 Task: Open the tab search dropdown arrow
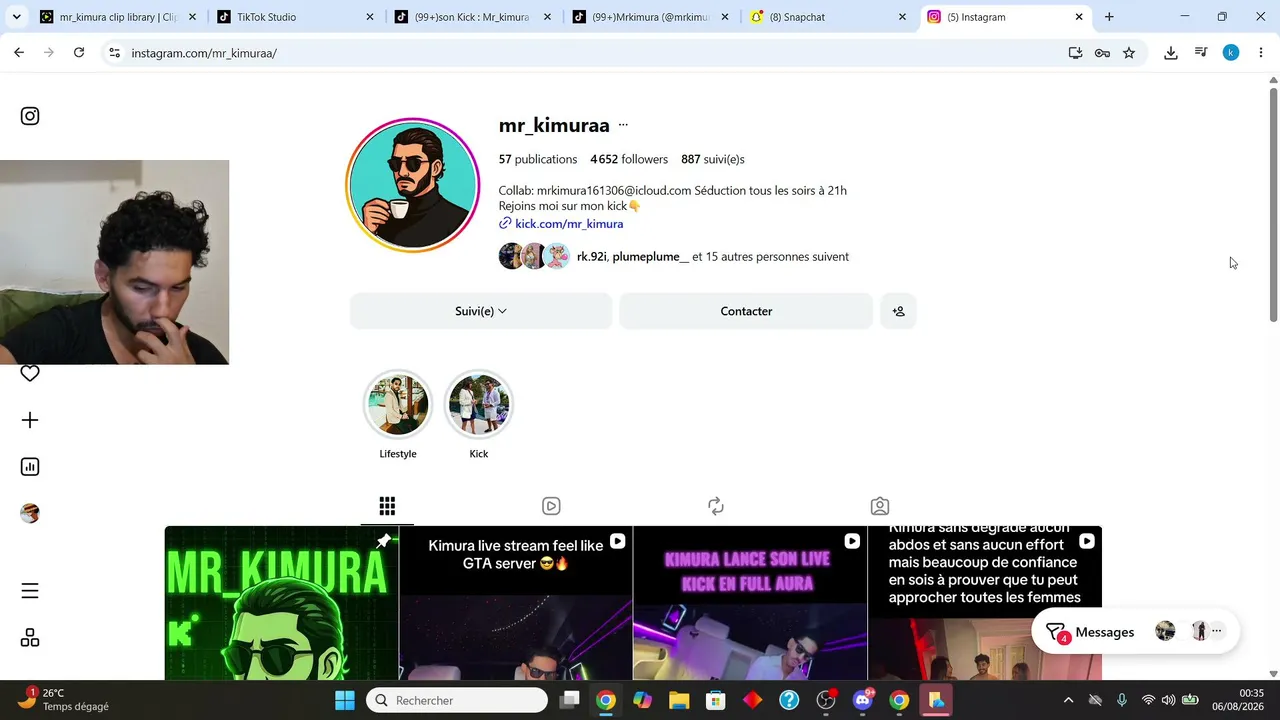16,17
